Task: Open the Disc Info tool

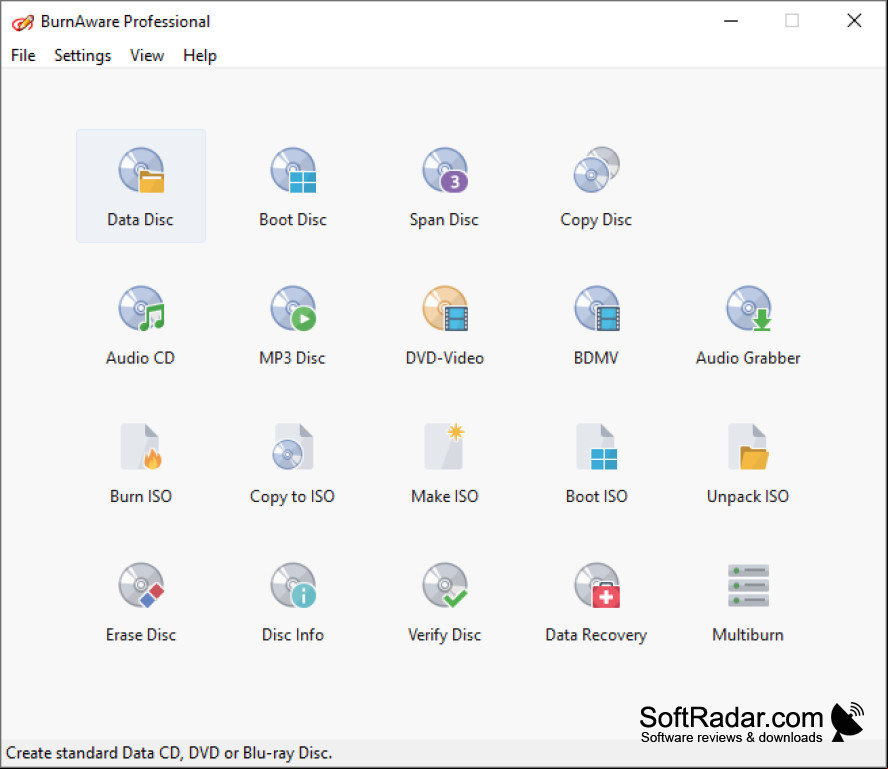Action: (x=293, y=601)
